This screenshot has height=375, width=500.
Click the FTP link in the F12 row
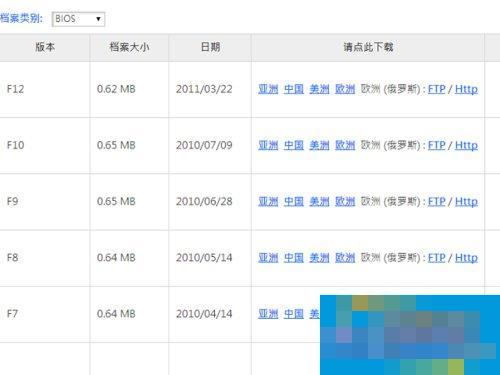tap(437, 89)
